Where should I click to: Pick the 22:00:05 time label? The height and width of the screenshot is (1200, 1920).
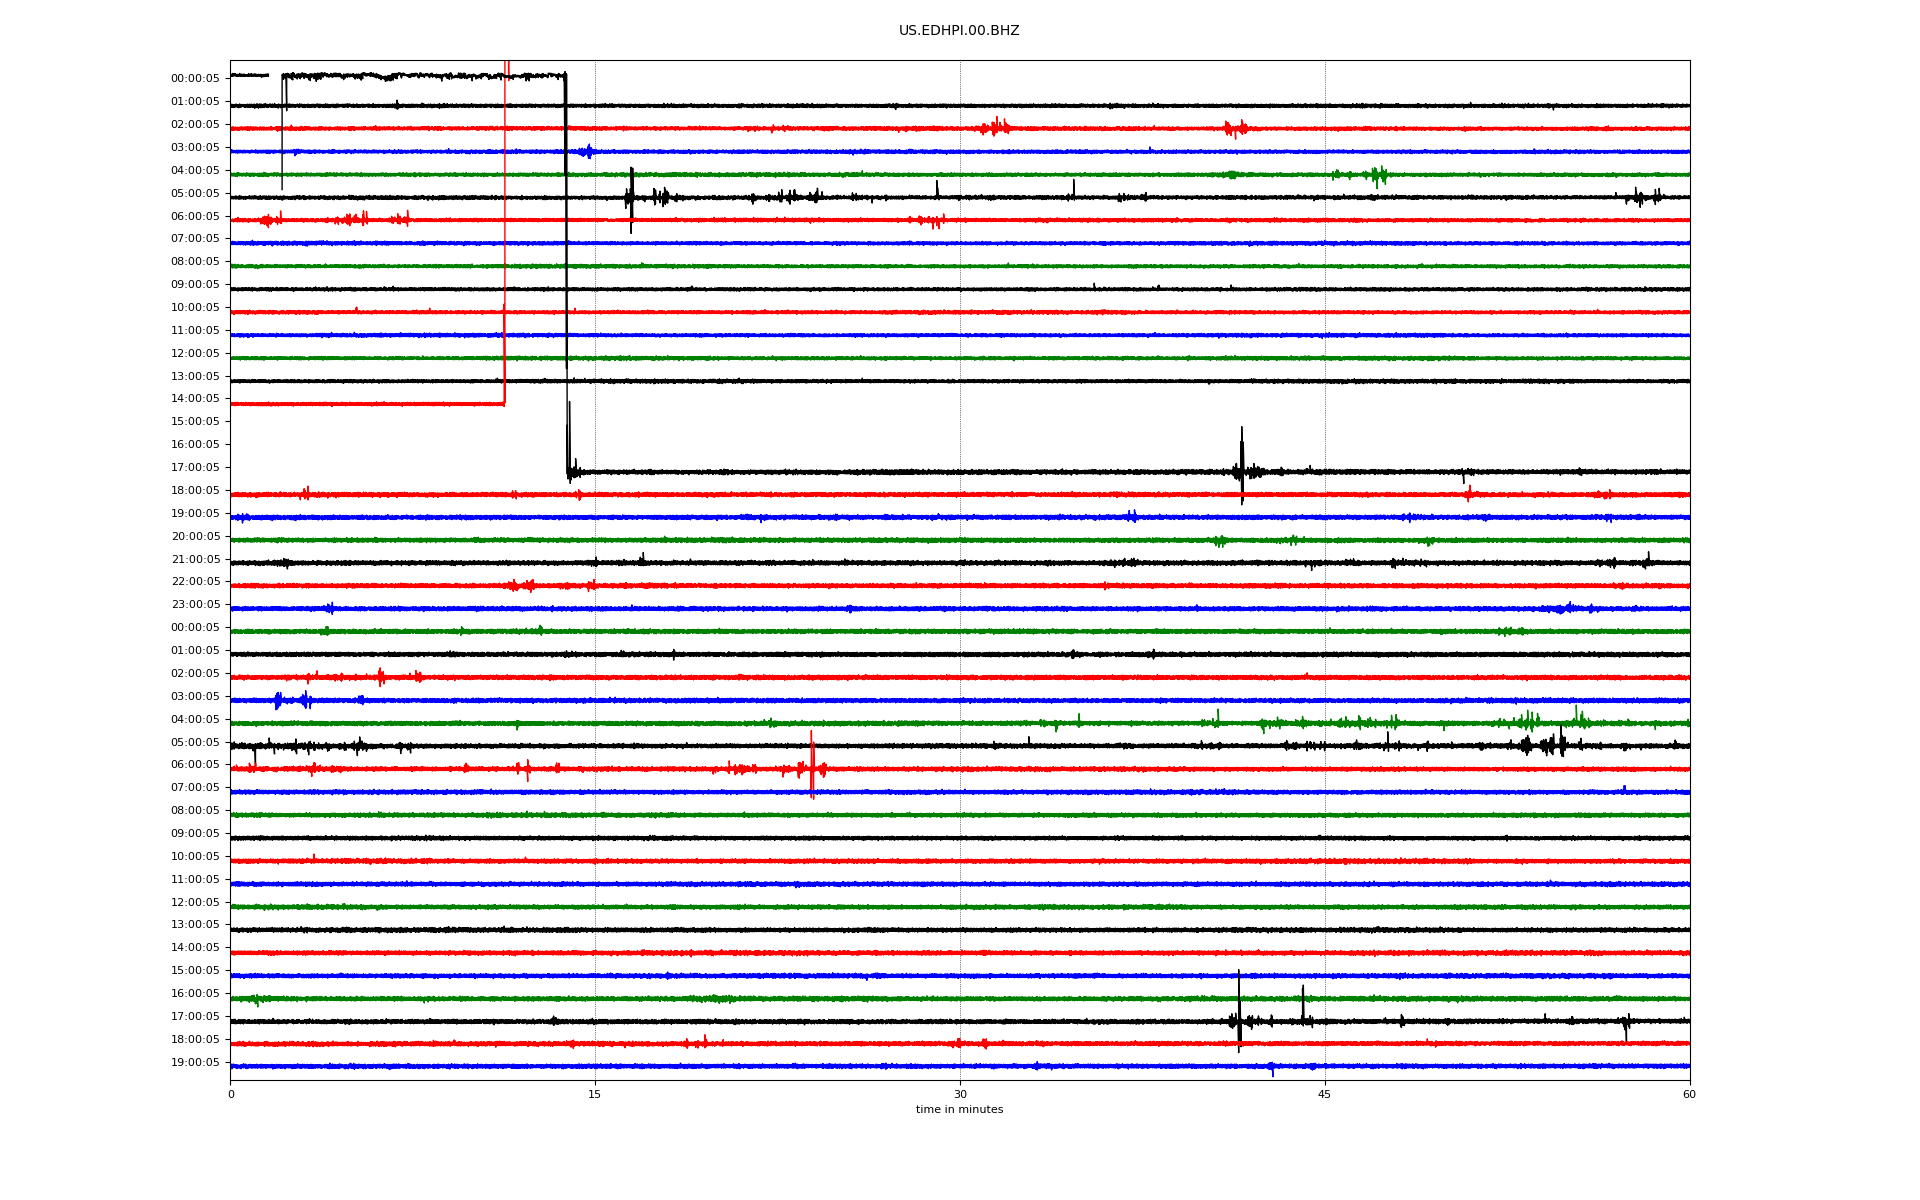(x=195, y=581)
